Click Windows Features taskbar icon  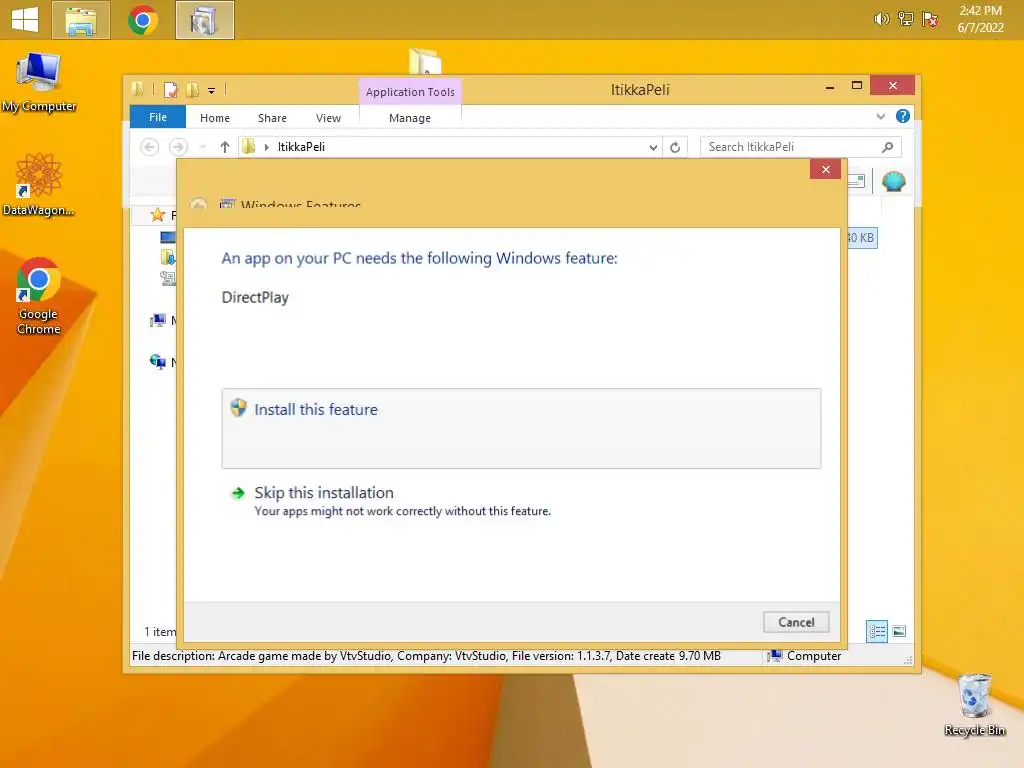coord(204,20)
